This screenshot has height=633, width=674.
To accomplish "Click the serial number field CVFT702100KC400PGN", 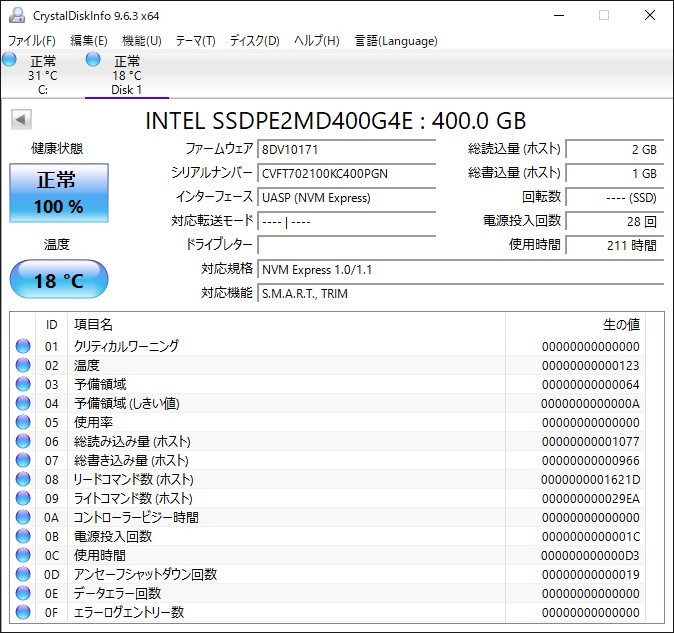I will (346, 174).
